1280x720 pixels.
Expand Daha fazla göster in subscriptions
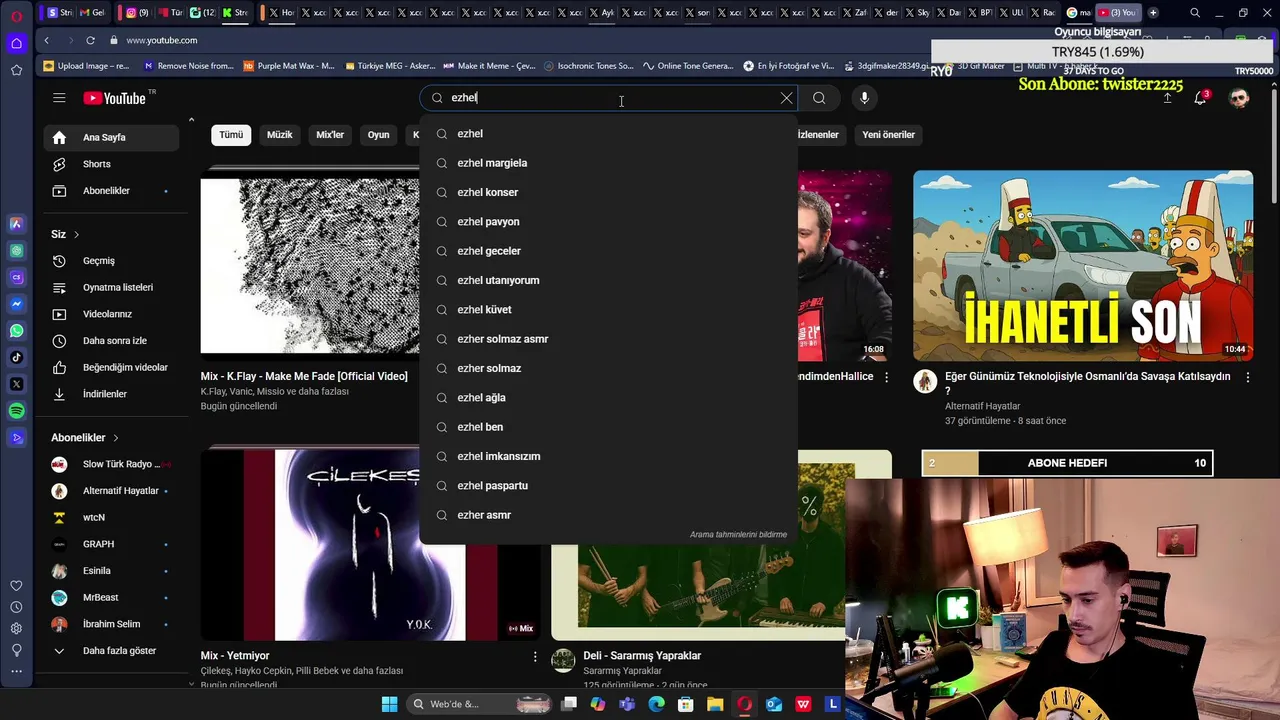click(x=111, y=651)
